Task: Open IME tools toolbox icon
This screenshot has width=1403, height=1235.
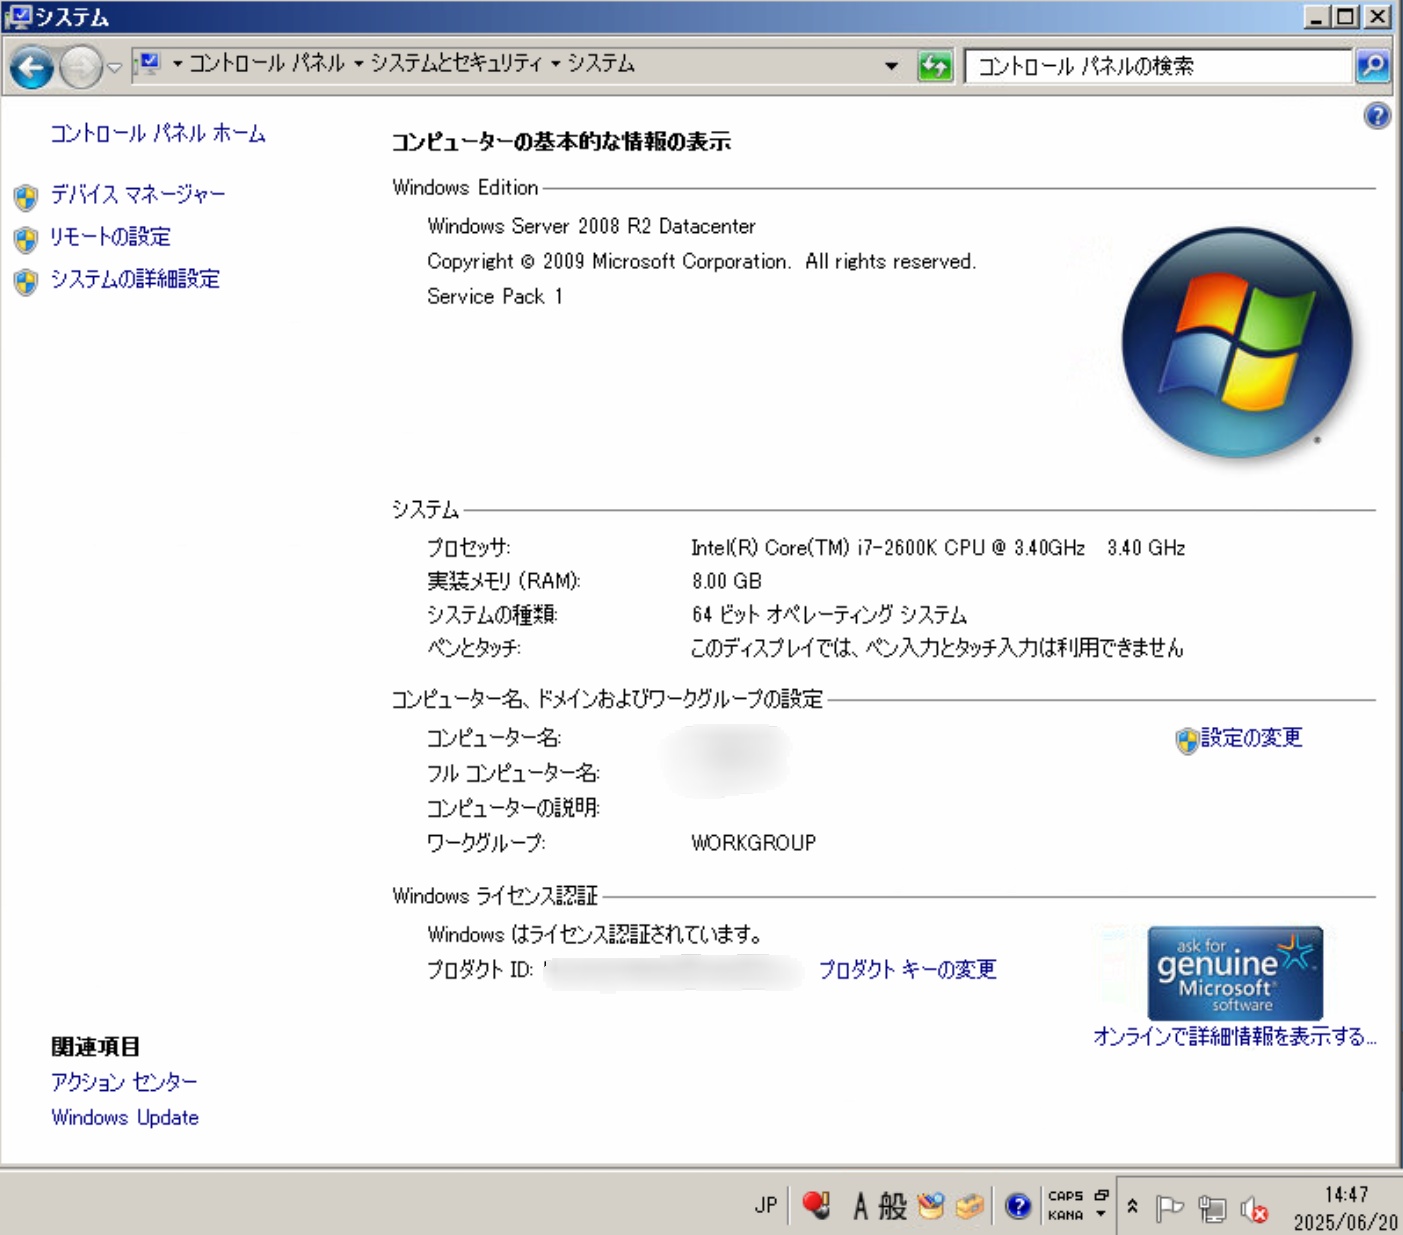Action: pyautogui.click(x=969, y=1207)
